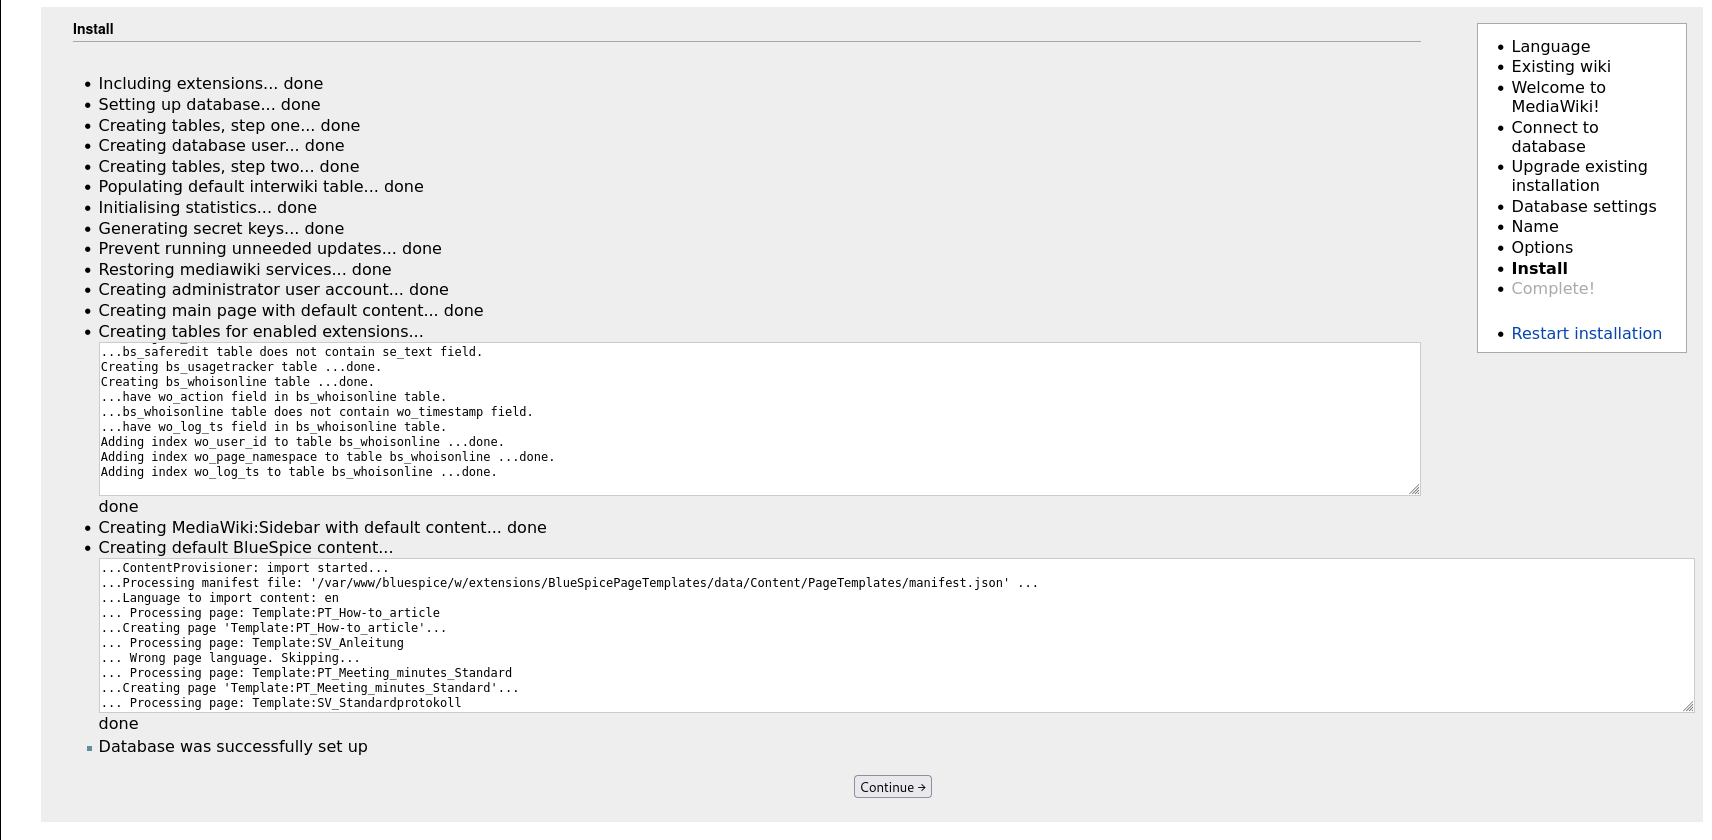Viewport: 1712px width, 840px height.
Task: Click the Install page heading
Action: [93, 29]
